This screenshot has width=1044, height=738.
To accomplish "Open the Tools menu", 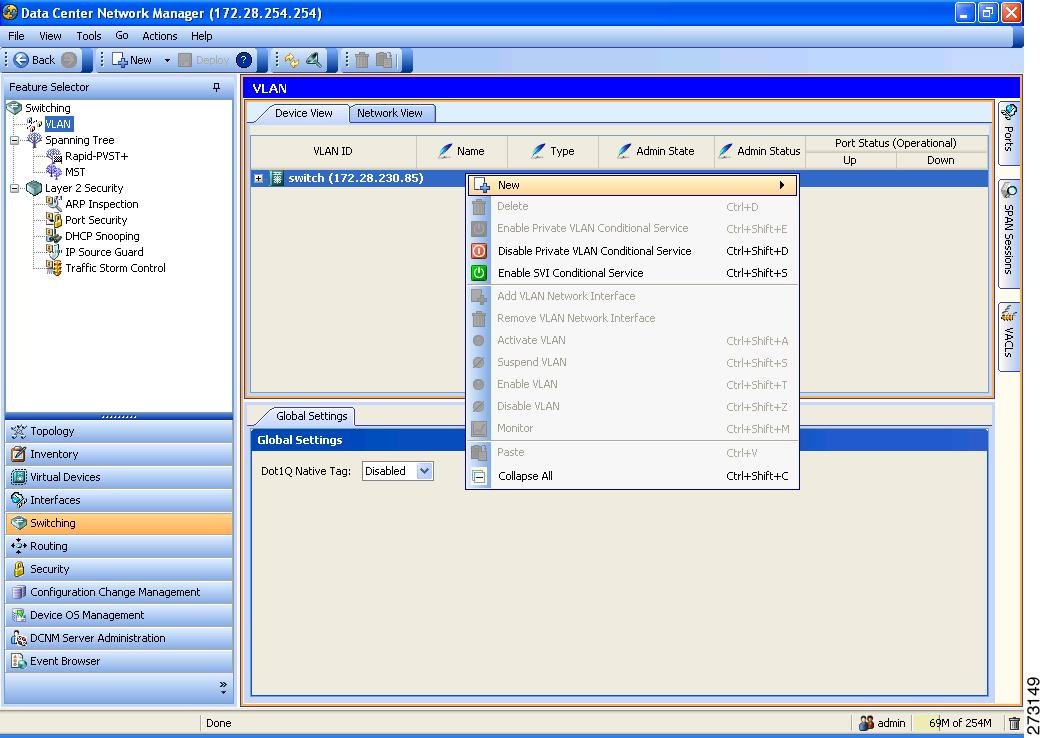I will coord(89,36).
